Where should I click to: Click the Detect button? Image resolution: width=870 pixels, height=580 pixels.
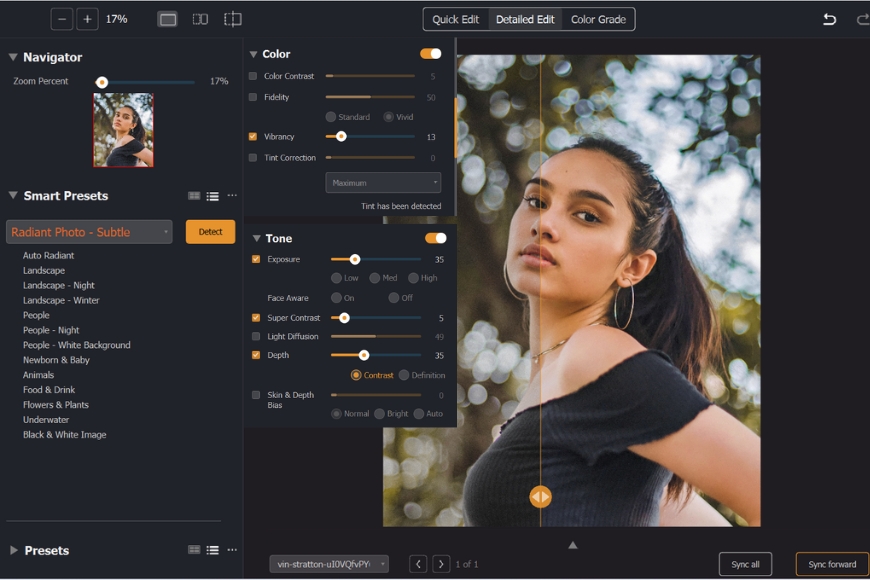click(x=210, y=232)
